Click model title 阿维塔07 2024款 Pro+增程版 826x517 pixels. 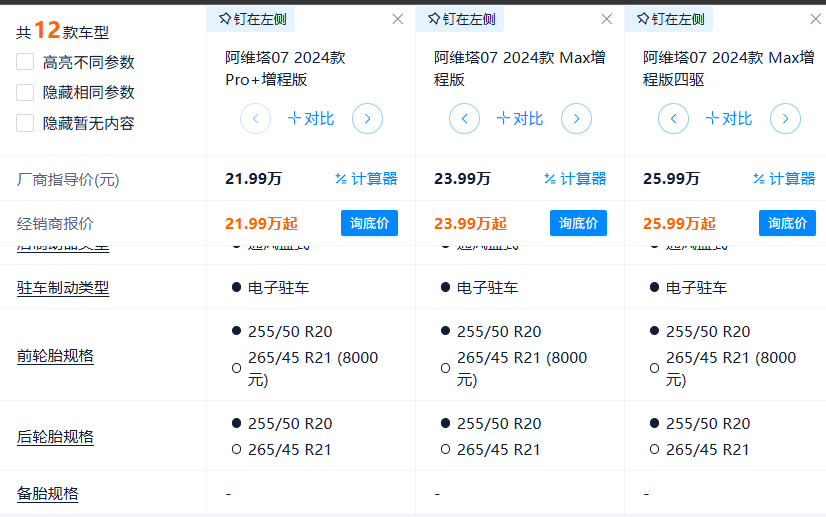286,69
